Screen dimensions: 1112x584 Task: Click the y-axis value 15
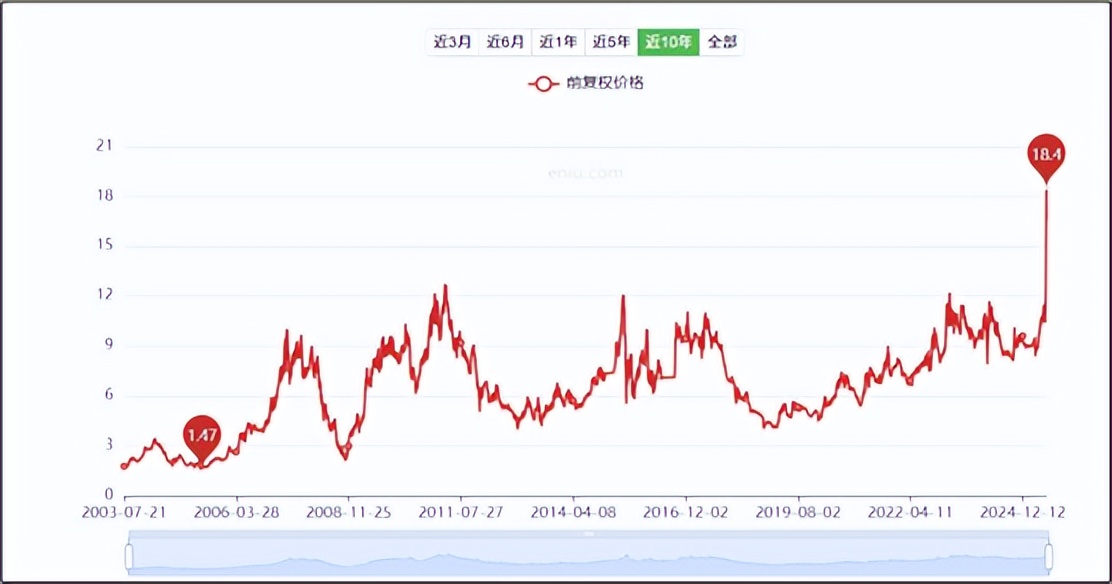pos(104,245)
